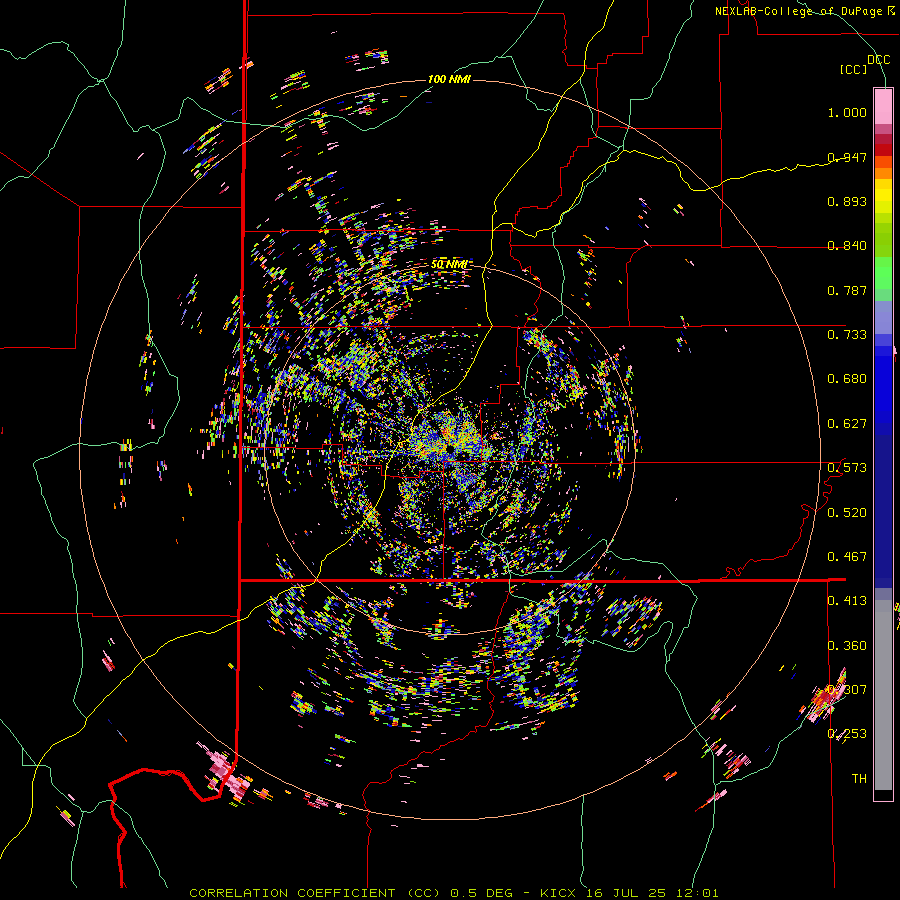Click the 50 NMI range ring label
The height and width of the screenshot is (900, 900).
(x=449, y=264)
